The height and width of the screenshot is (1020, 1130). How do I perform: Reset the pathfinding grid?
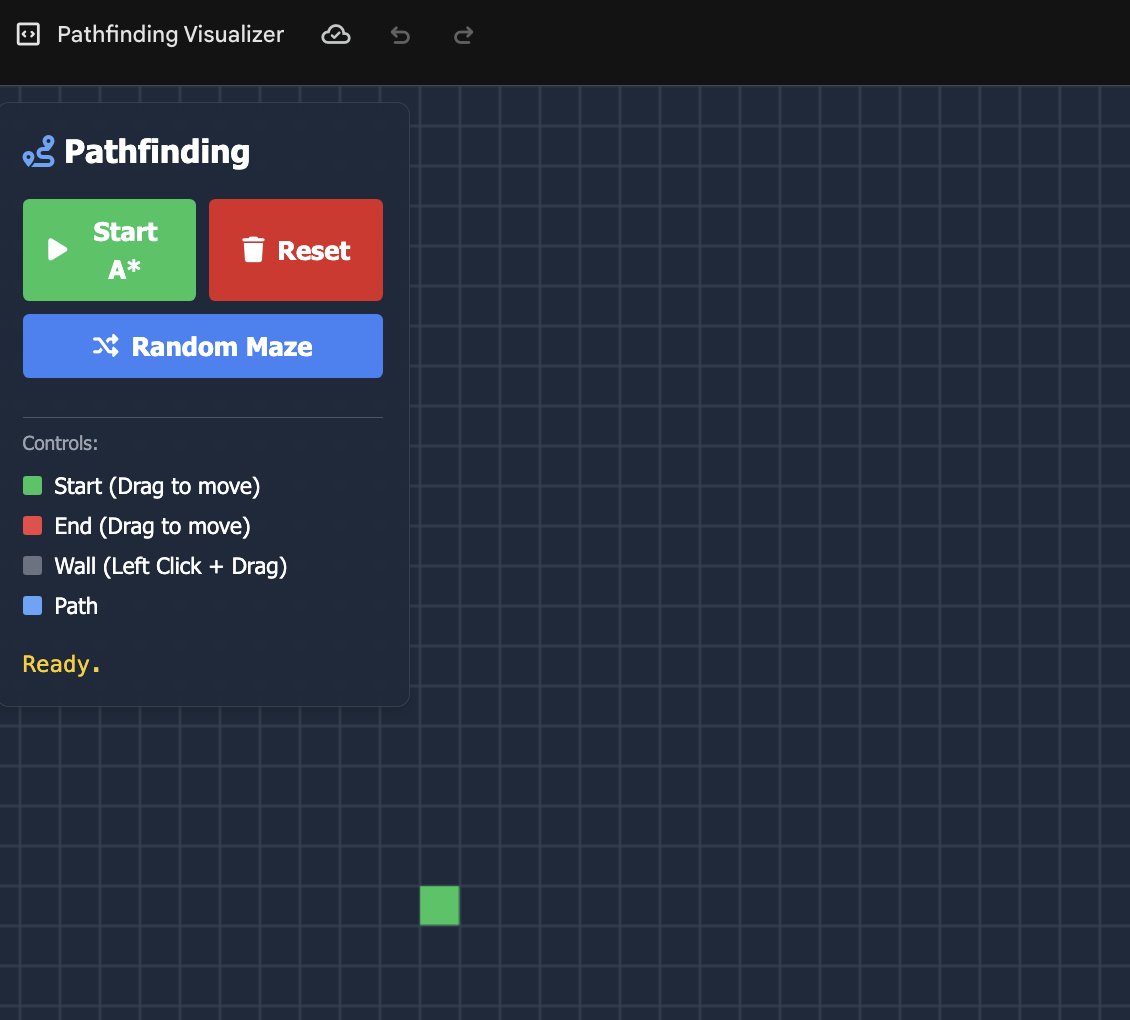(x=296, y=249)
